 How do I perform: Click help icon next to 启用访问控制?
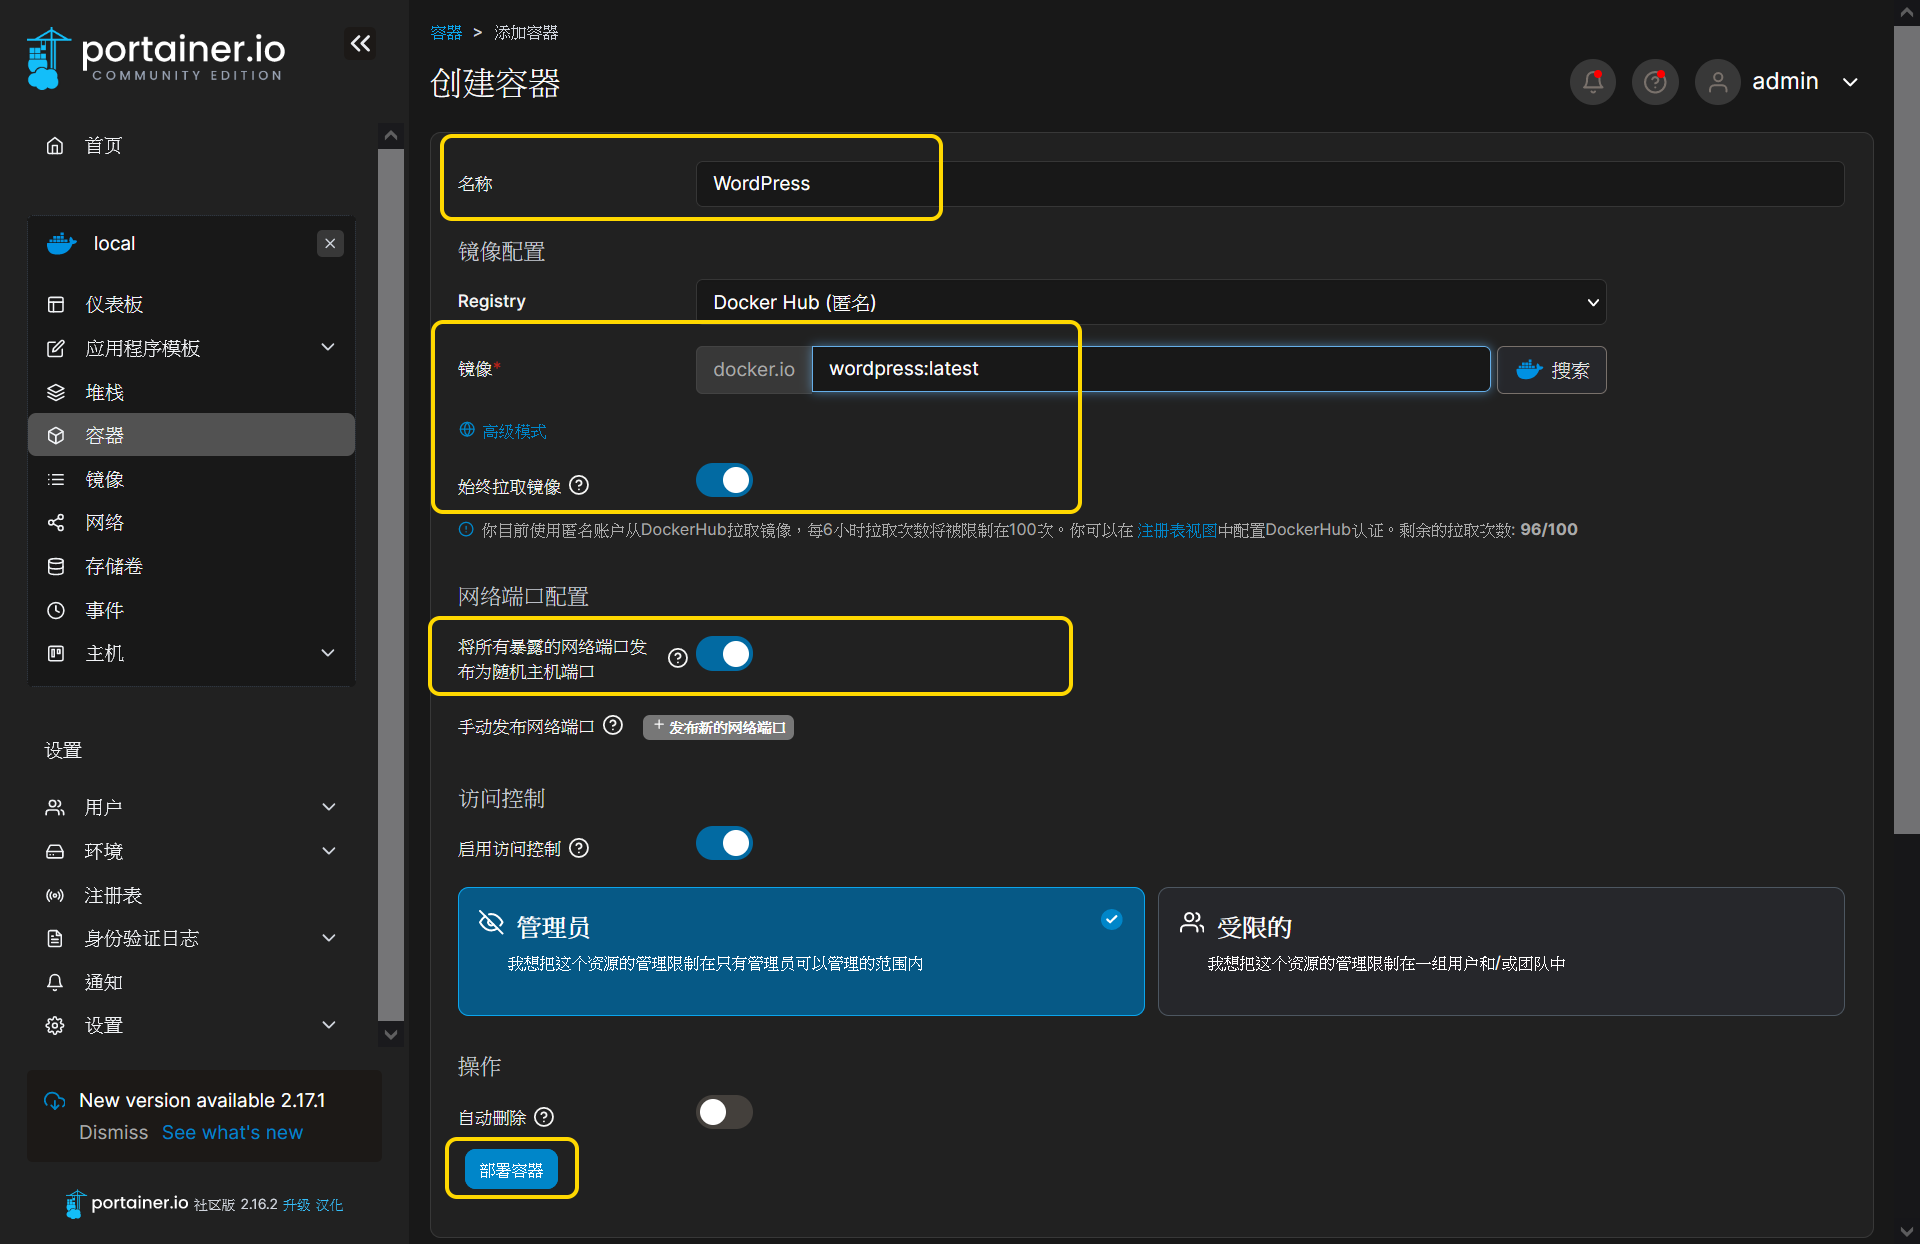pos(579,848)
